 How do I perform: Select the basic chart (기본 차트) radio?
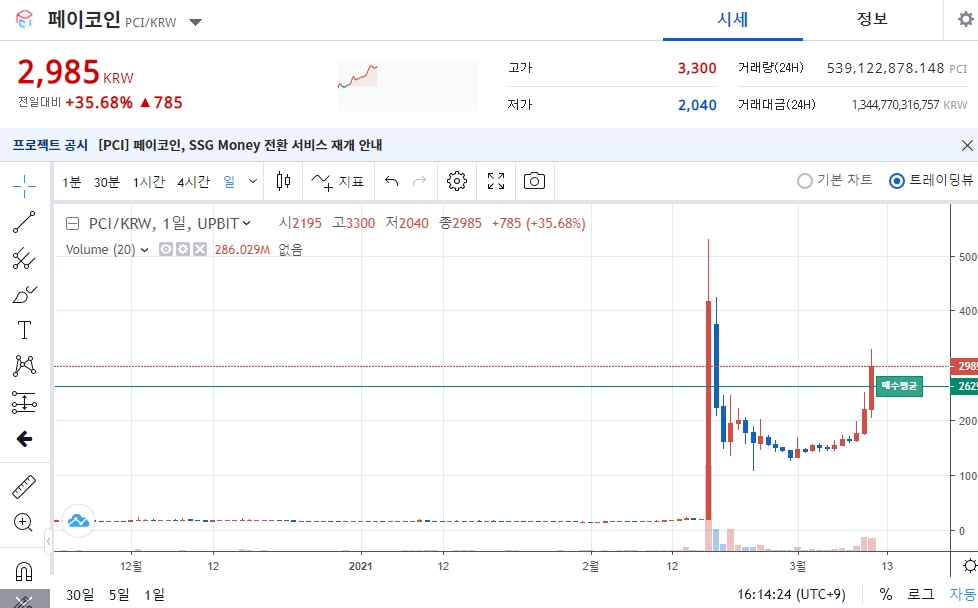tap(835, 181)
